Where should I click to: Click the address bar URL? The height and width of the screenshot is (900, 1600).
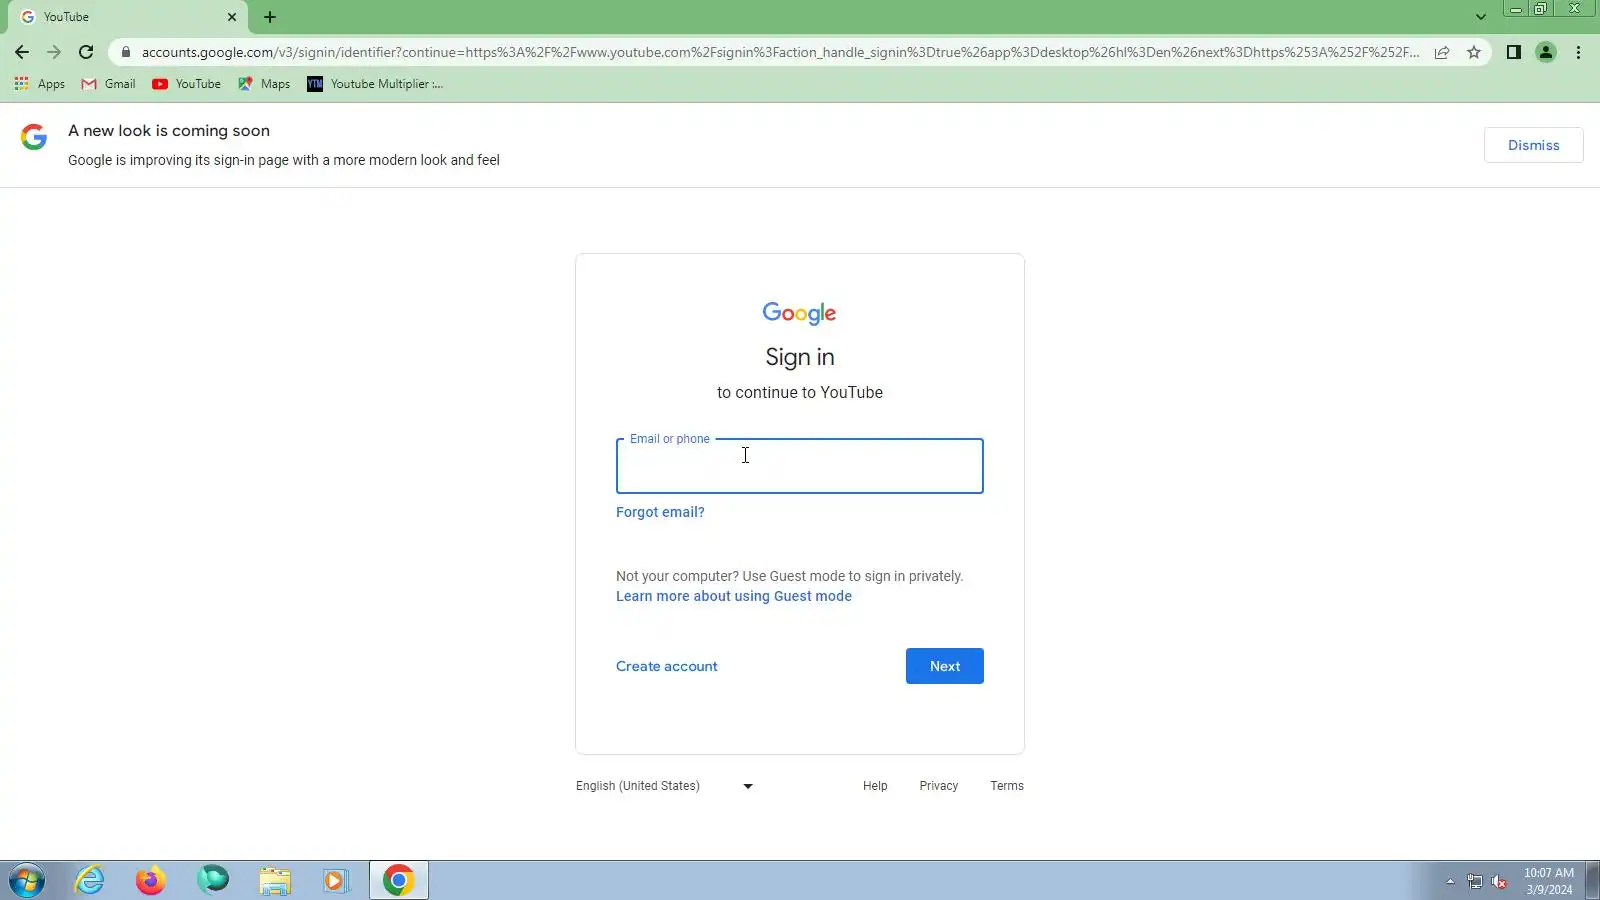[x=780, y=52]
